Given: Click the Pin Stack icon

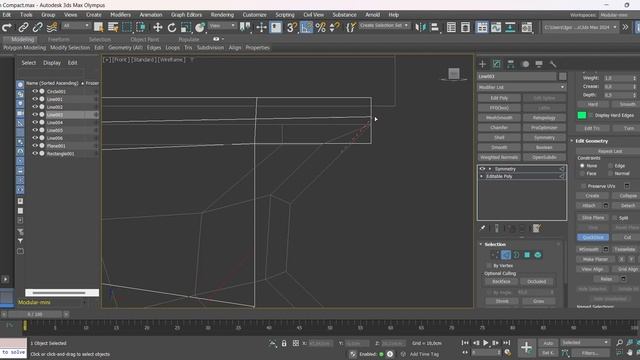Looking at the screenshot, I should point(482,228).
